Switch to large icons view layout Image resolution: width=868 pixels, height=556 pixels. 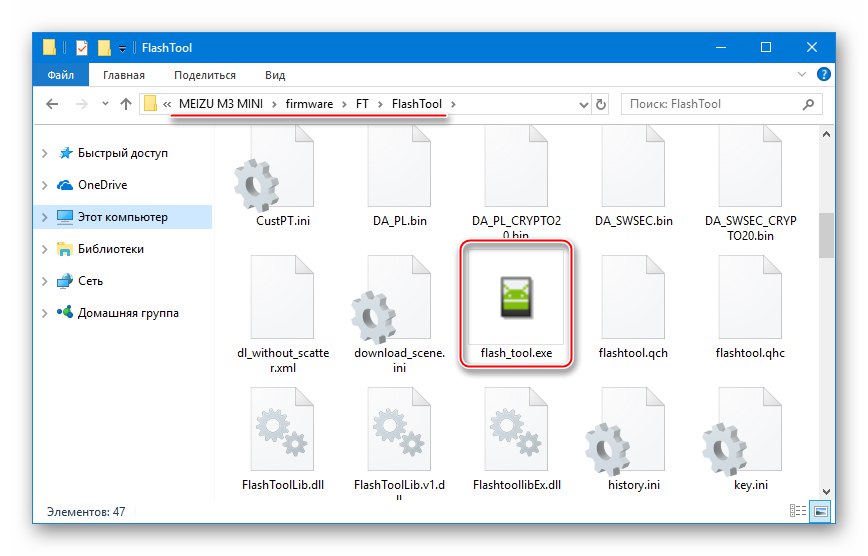pyautogui.click(x=821, y=511)
